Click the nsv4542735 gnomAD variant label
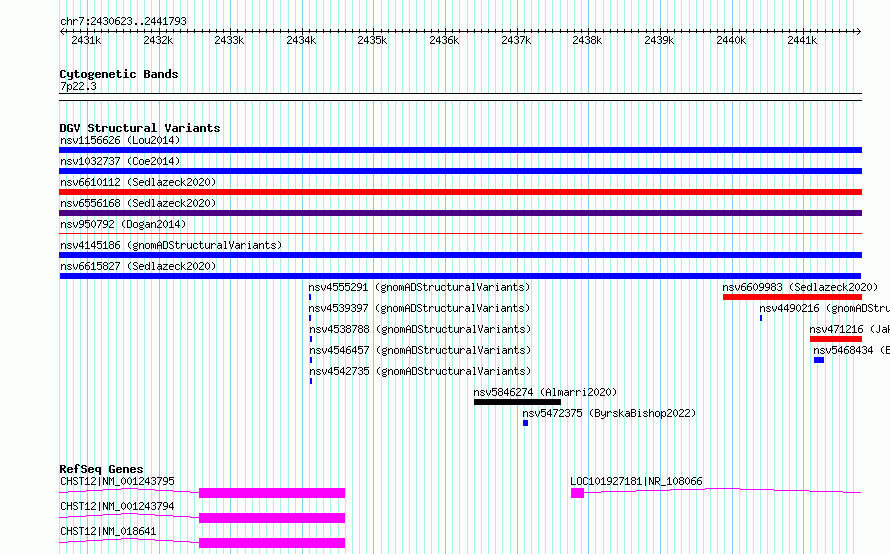The width and height of the screenshot is (890, 554). coord(419,371)
